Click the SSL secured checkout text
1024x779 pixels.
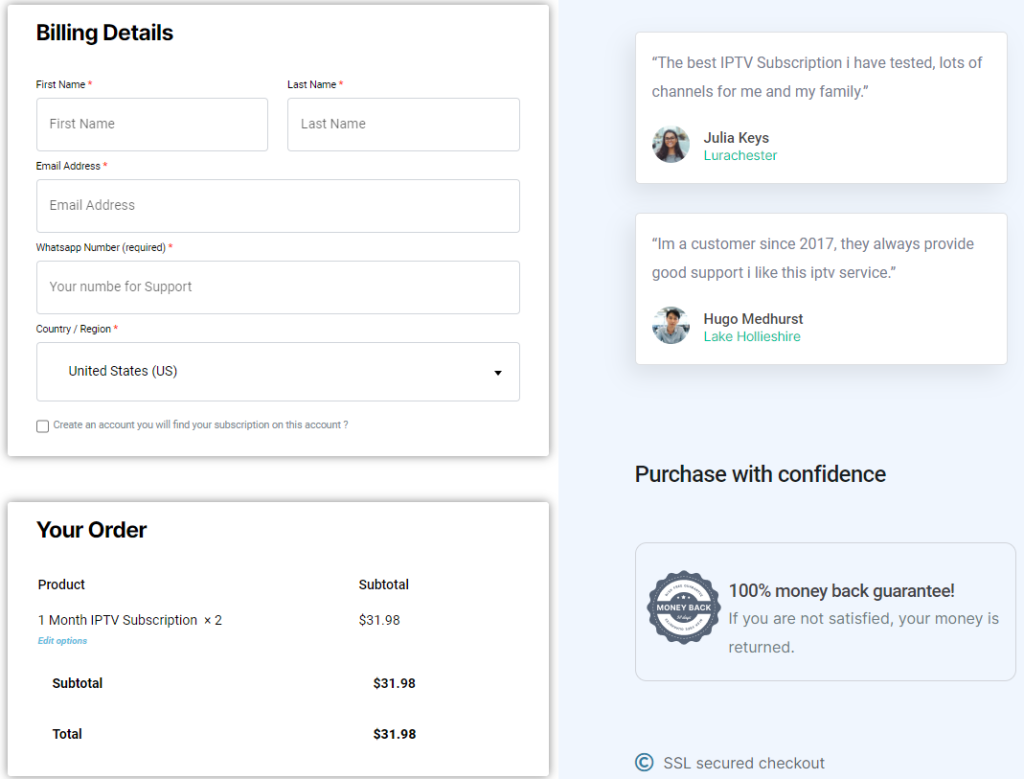[x=744, y=763]
